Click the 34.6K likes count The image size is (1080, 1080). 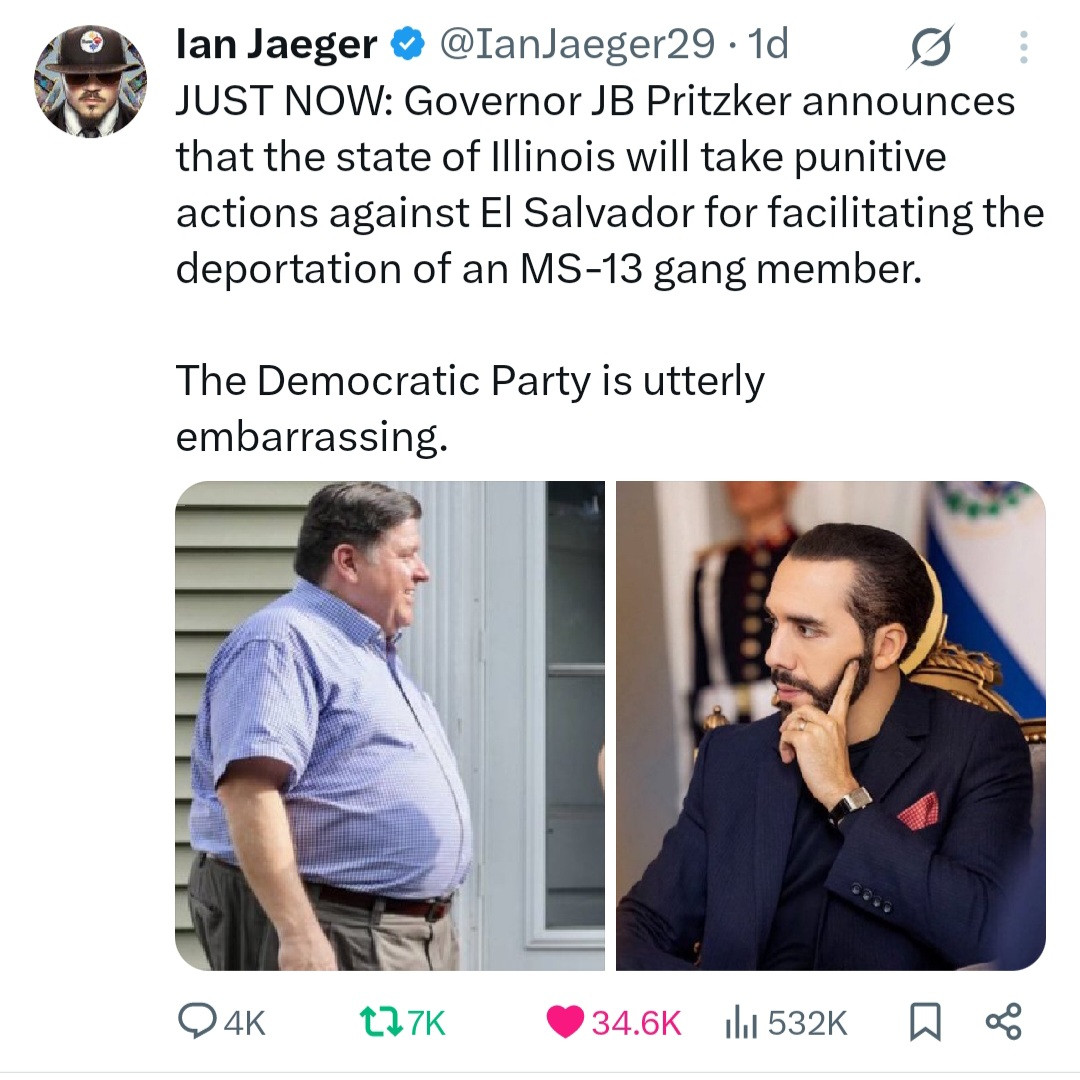click(636, 1023)
